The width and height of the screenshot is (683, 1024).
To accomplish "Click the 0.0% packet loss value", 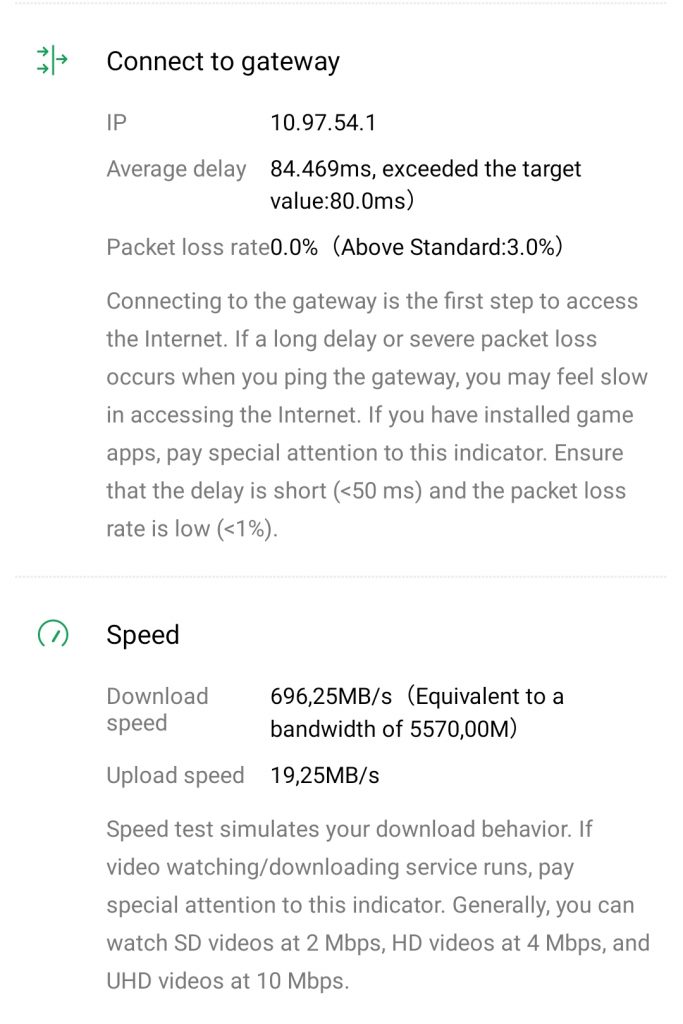I will pos(293,247).
